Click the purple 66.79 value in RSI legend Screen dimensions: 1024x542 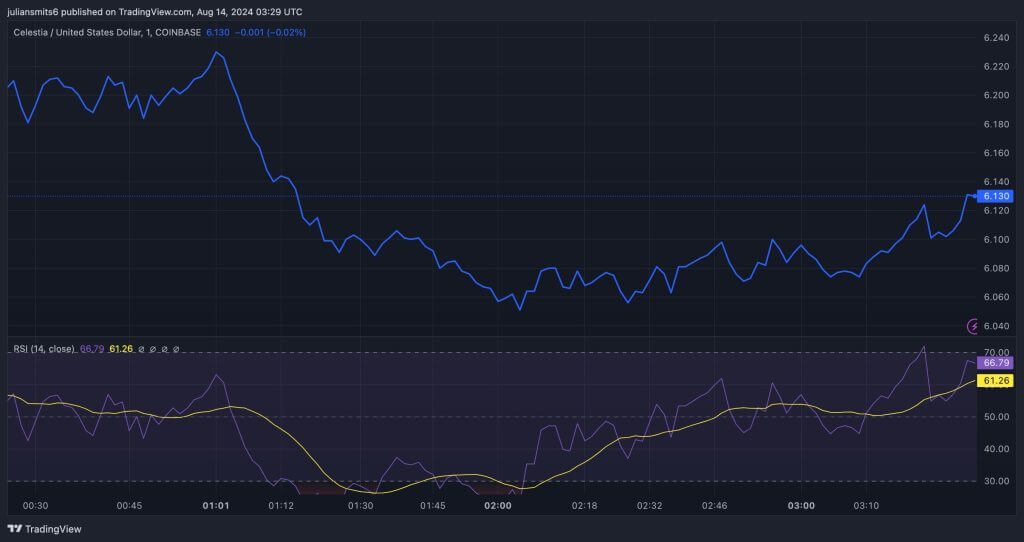pos(92,349)
